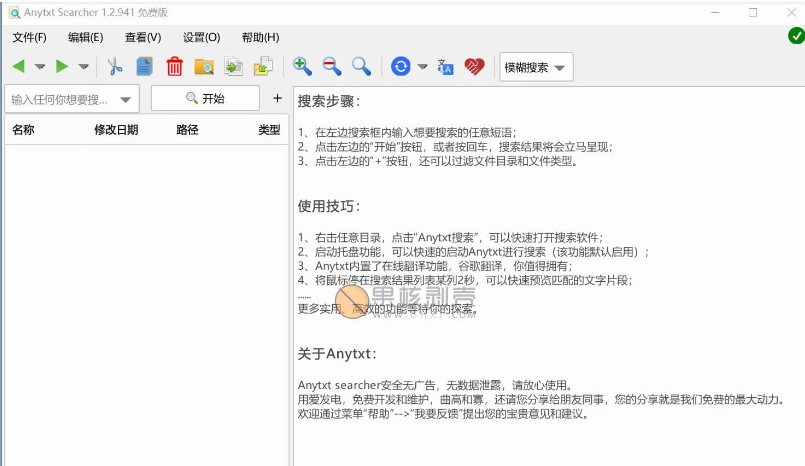The height and width of the screenshot is (466, 805).
Task: Click the open folder location icon
Action: [x=204, y=67]
